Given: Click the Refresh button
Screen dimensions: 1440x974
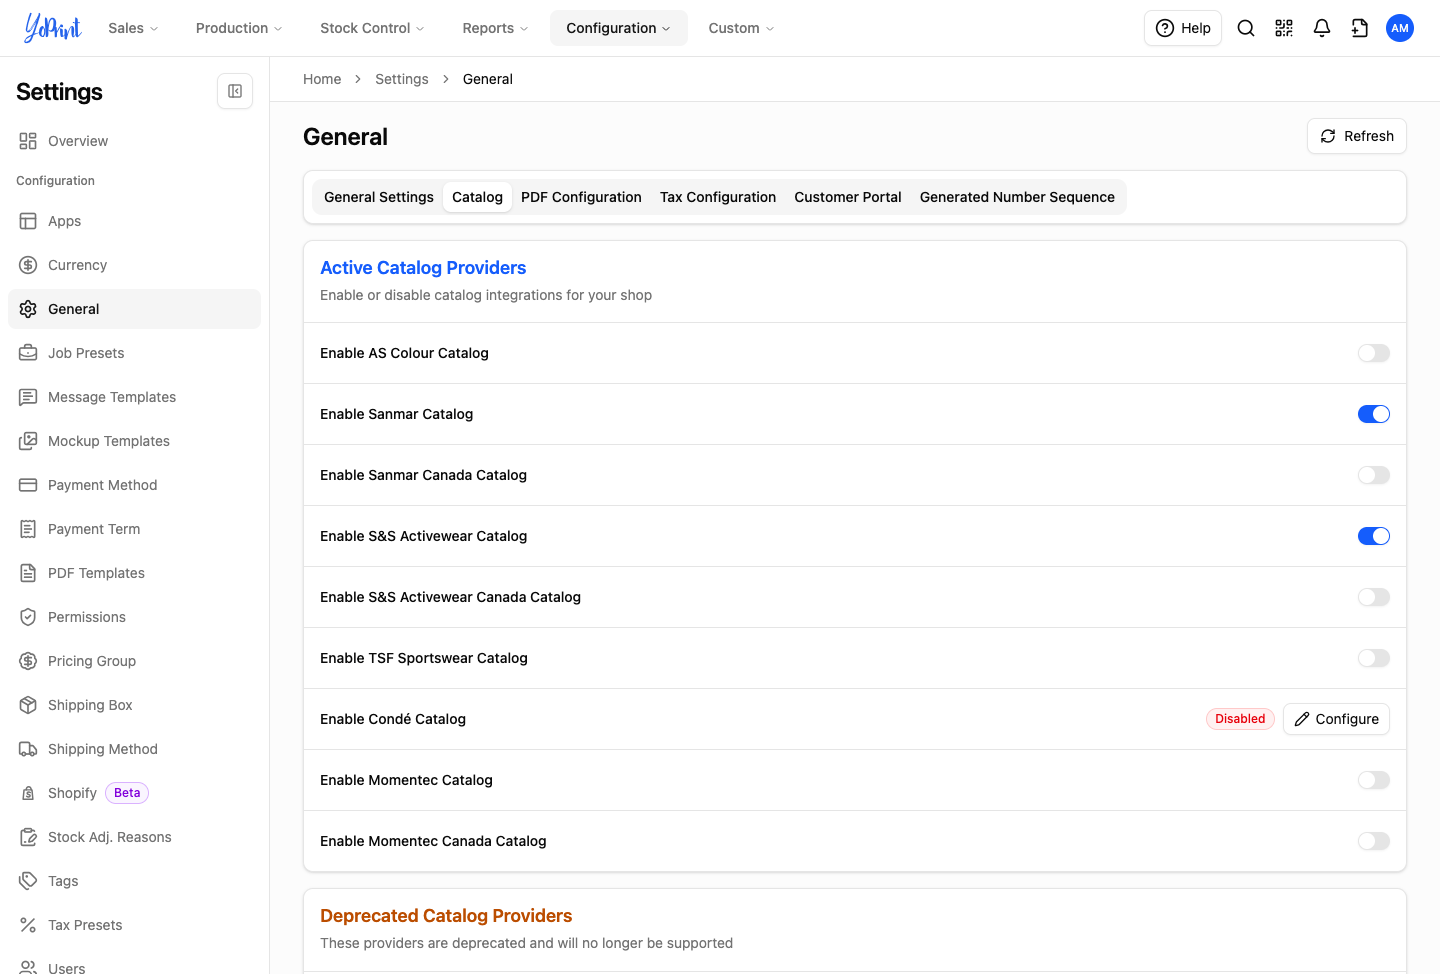Looking at the screenshot, I should point(1356,136).
